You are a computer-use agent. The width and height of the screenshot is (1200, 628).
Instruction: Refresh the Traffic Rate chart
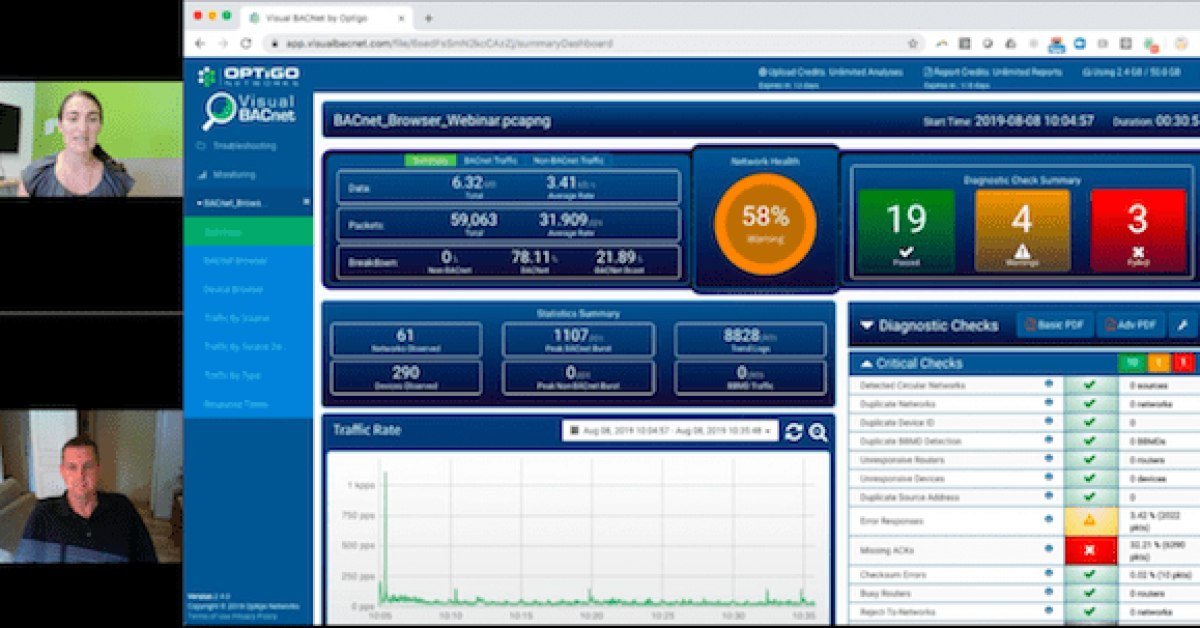tap(794, 432)
